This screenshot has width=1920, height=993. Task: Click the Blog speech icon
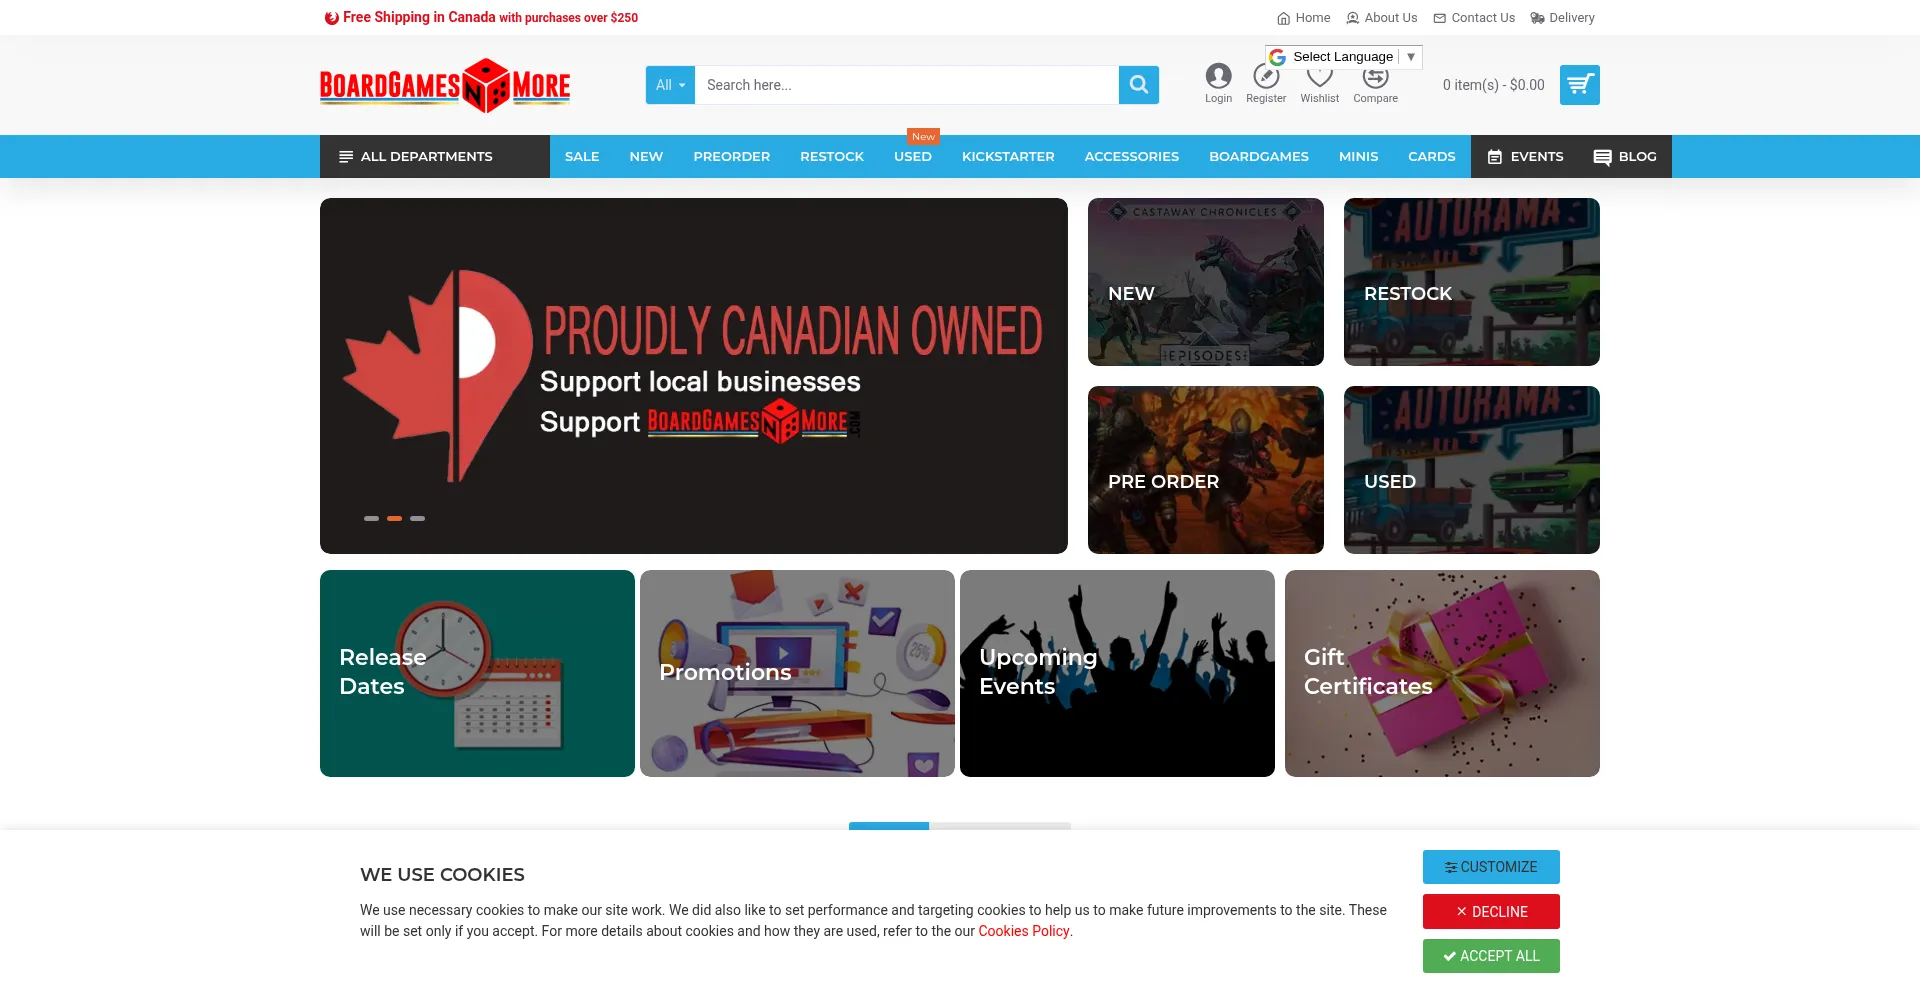pos(1601,156)
